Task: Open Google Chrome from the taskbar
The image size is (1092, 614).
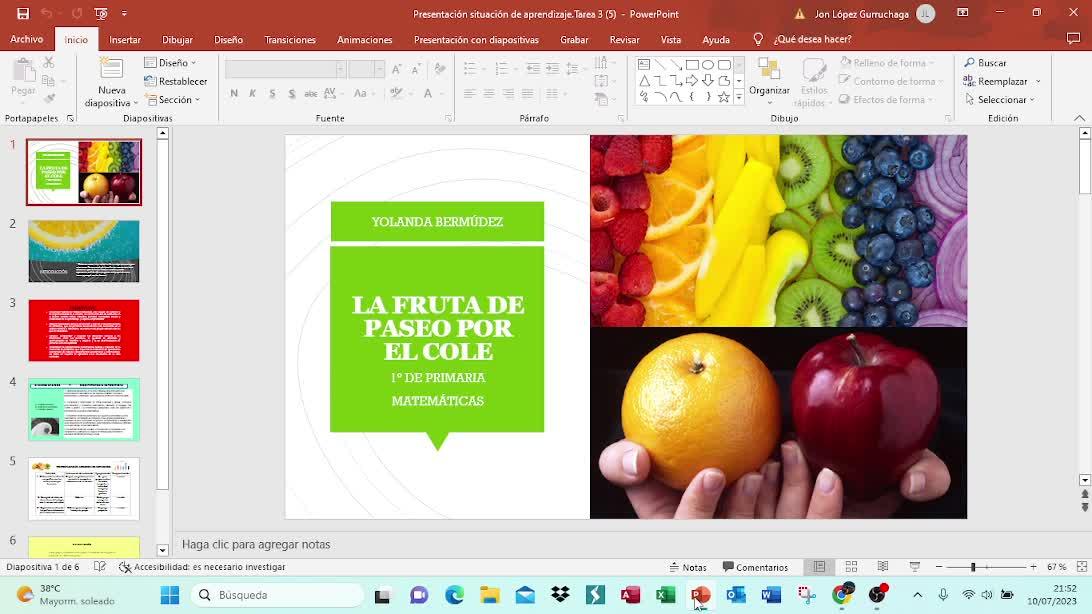Action: [842, 595]
